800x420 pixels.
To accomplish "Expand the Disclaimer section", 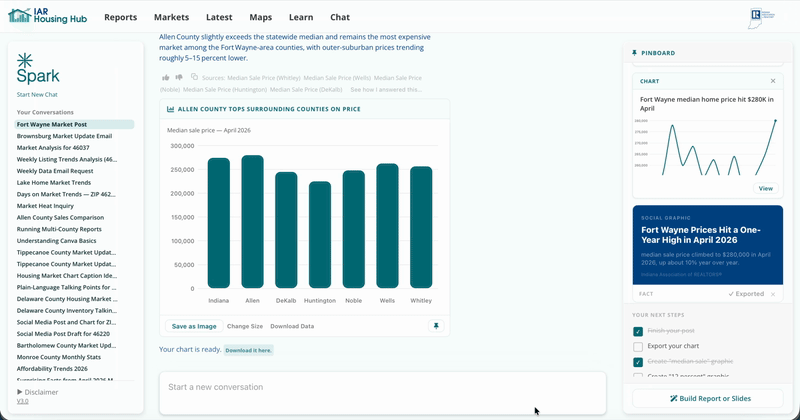I will tap(38, 392).
